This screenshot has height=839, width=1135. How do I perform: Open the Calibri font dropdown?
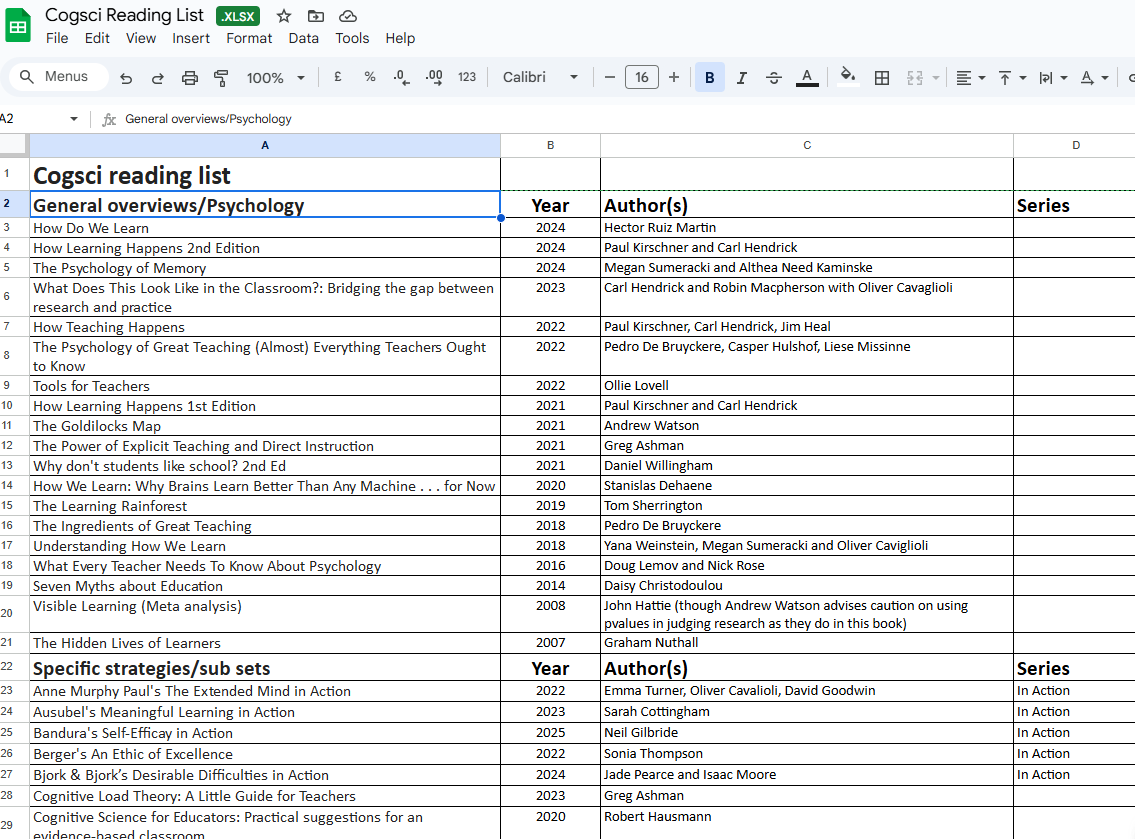540,77
